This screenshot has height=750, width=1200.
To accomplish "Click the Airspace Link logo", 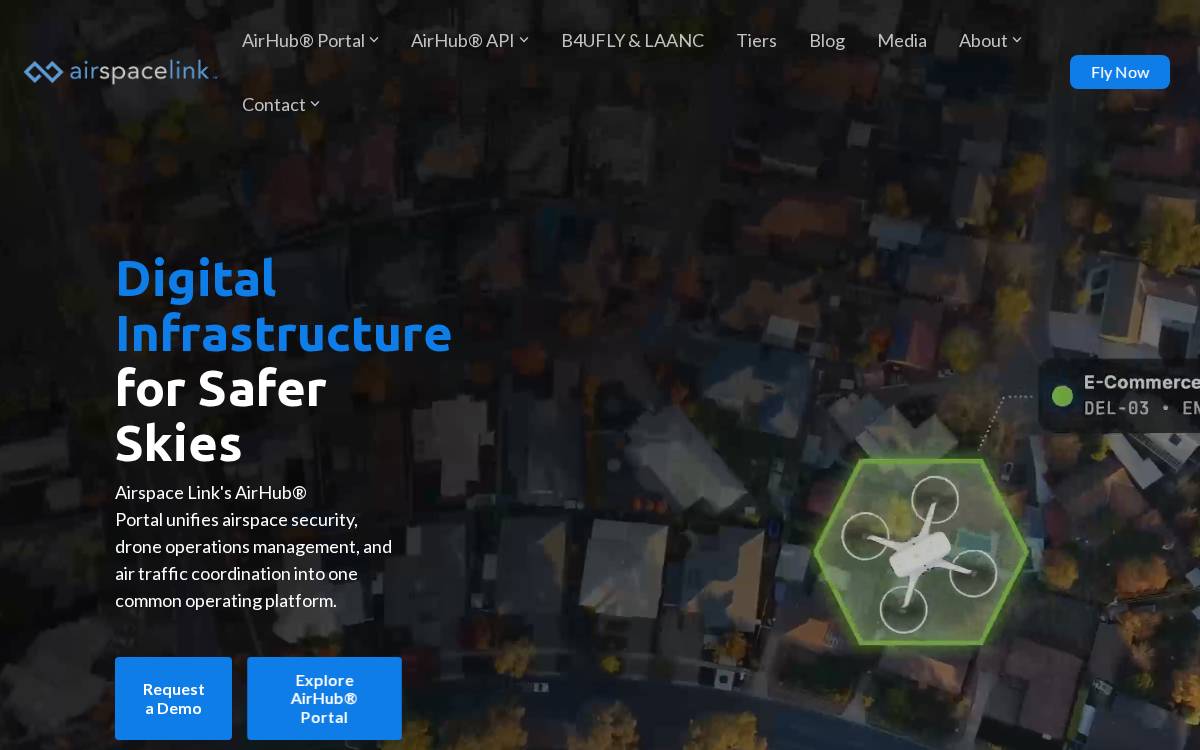I will (x=120, y=72).
